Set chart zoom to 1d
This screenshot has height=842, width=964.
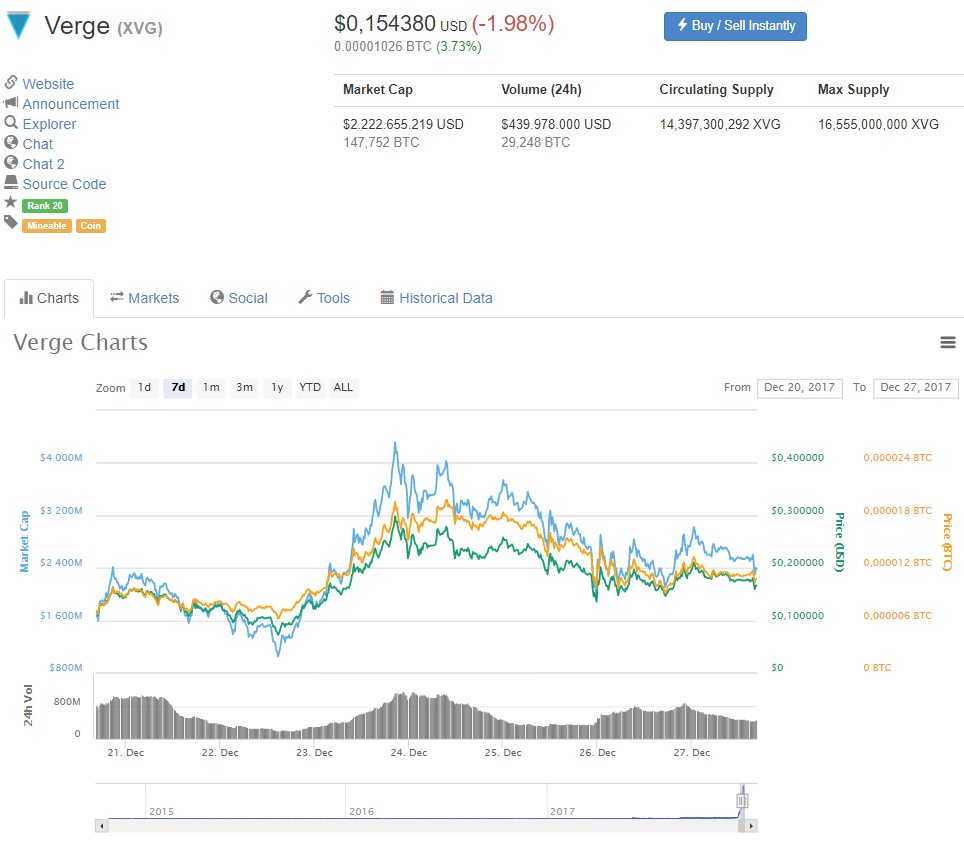144,388
